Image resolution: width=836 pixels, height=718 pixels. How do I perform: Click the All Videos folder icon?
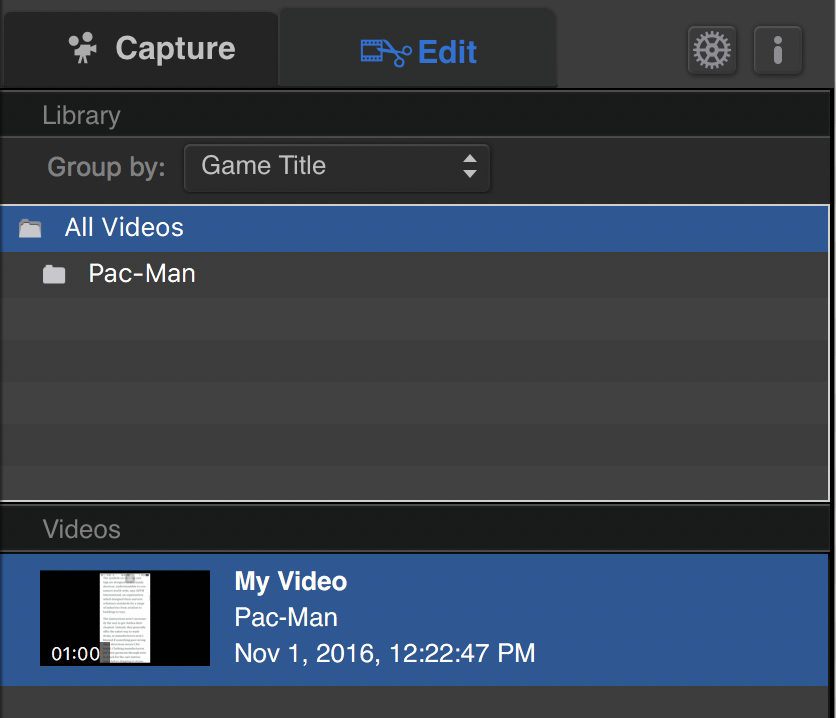(29, 227)
